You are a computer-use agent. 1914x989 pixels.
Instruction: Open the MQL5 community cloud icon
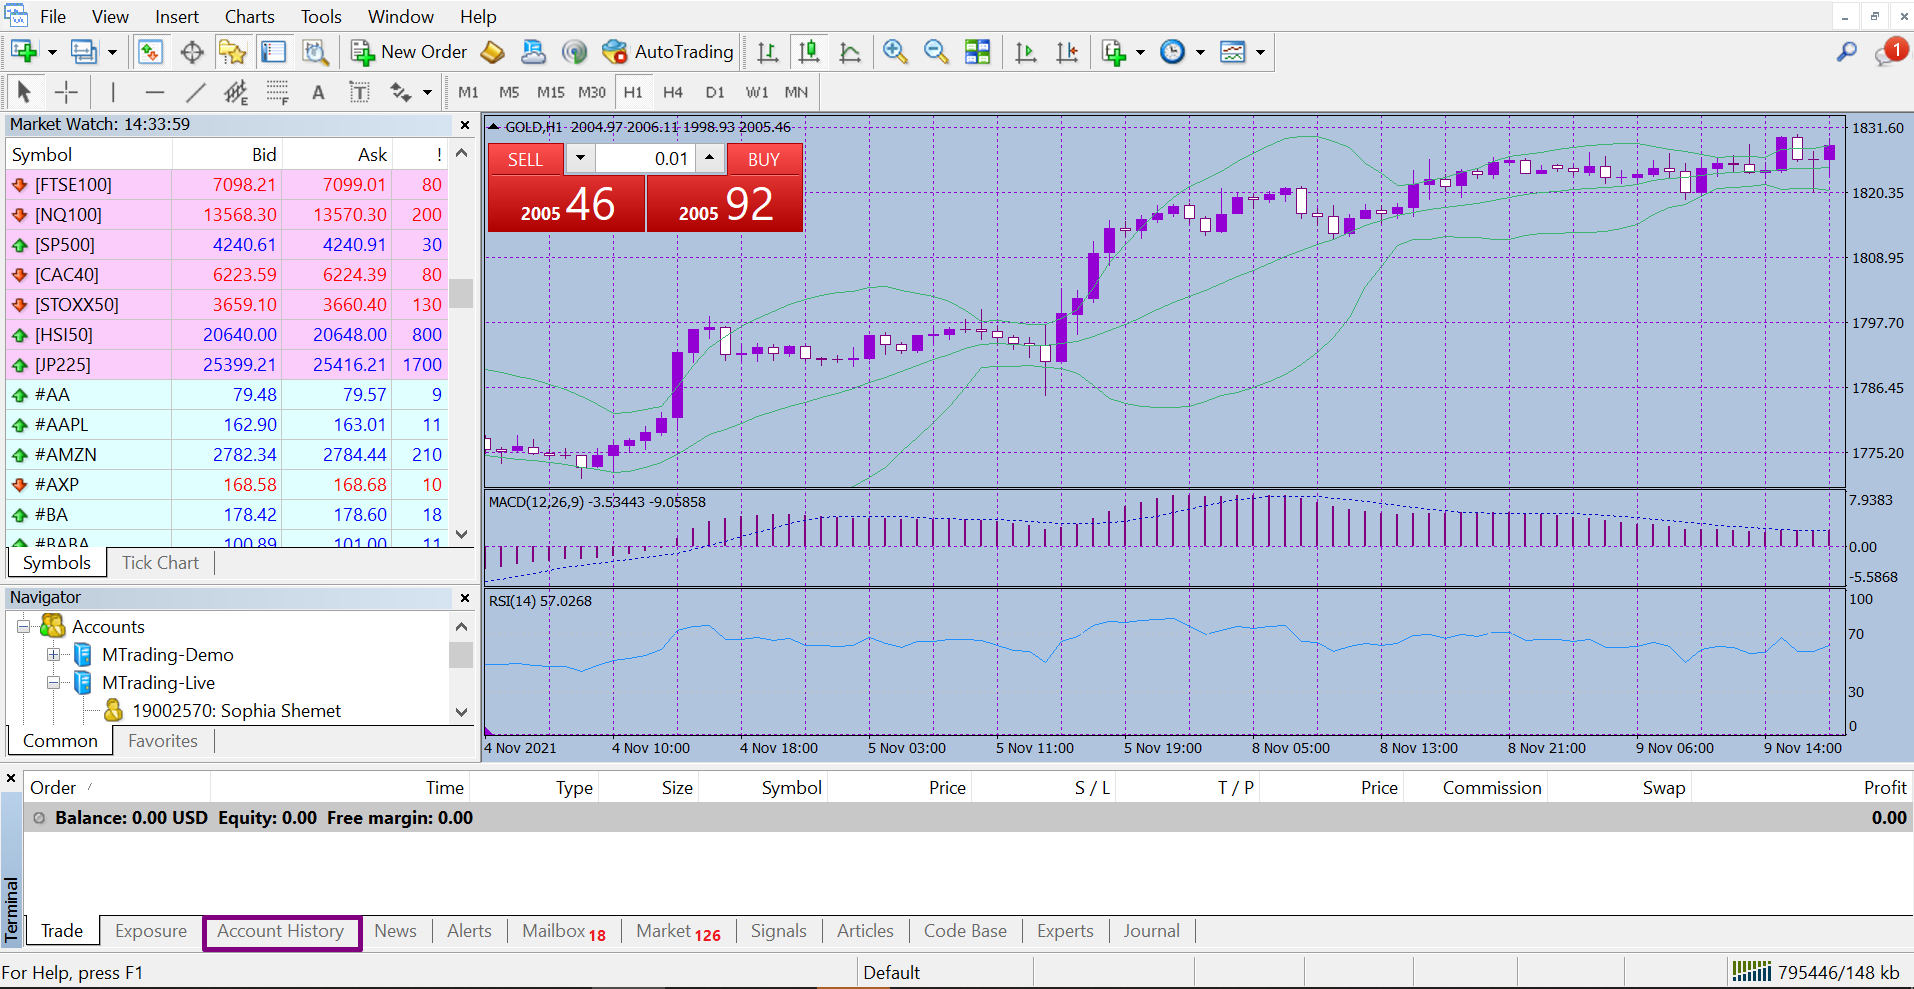coord(534,52)
